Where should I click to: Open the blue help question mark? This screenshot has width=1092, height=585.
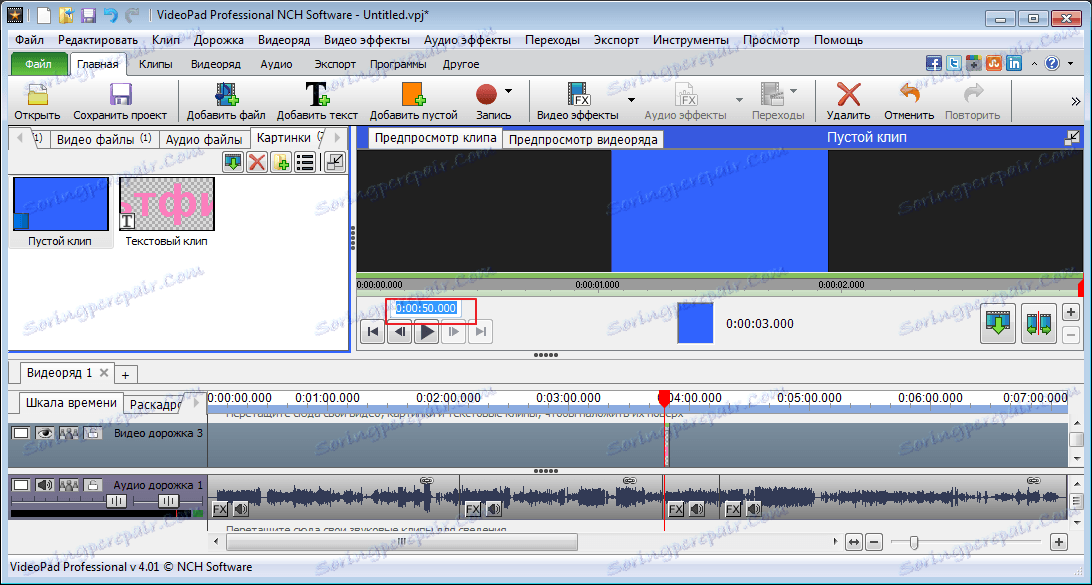(1052, 63)
